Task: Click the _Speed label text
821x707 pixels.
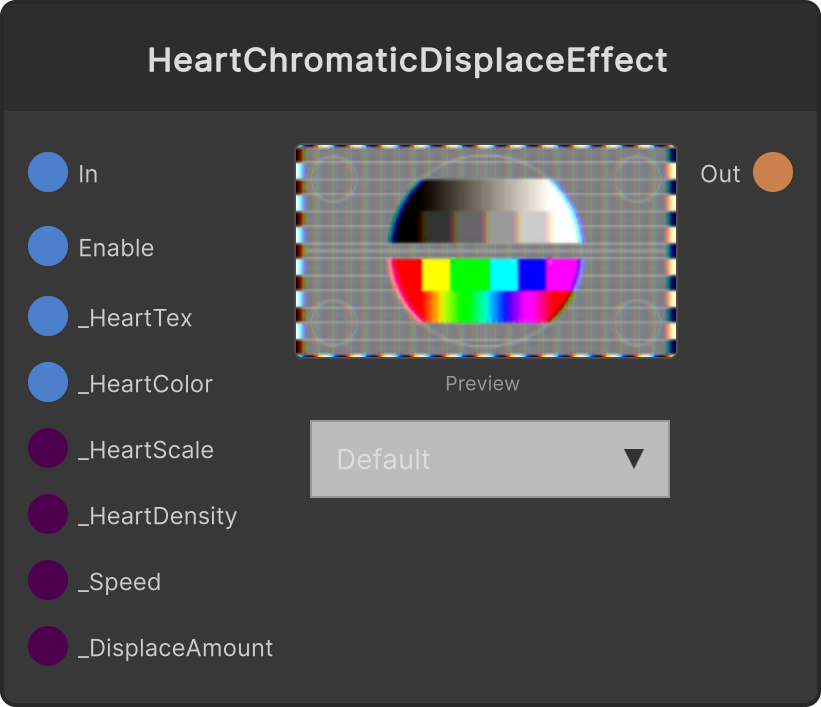Action: tap(120, 582)
